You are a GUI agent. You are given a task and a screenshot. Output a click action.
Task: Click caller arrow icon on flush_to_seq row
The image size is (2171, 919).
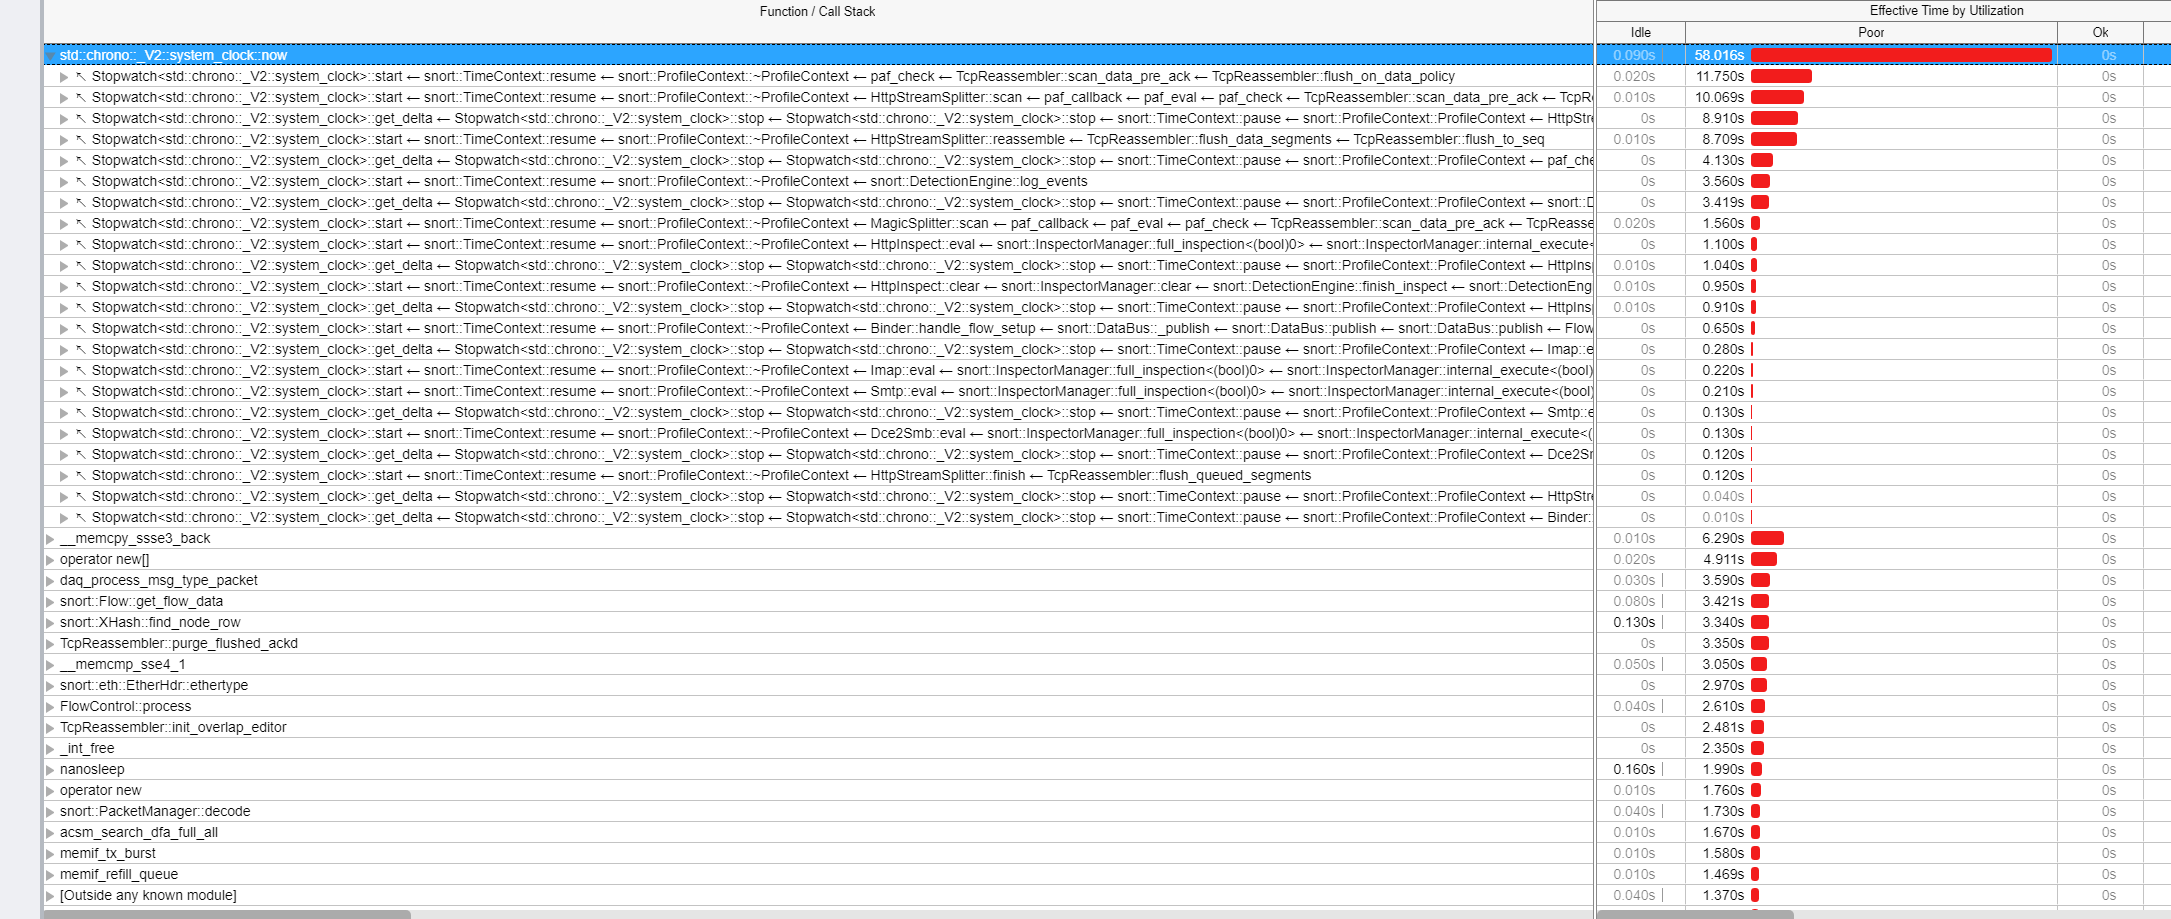[x=81, y=140]
